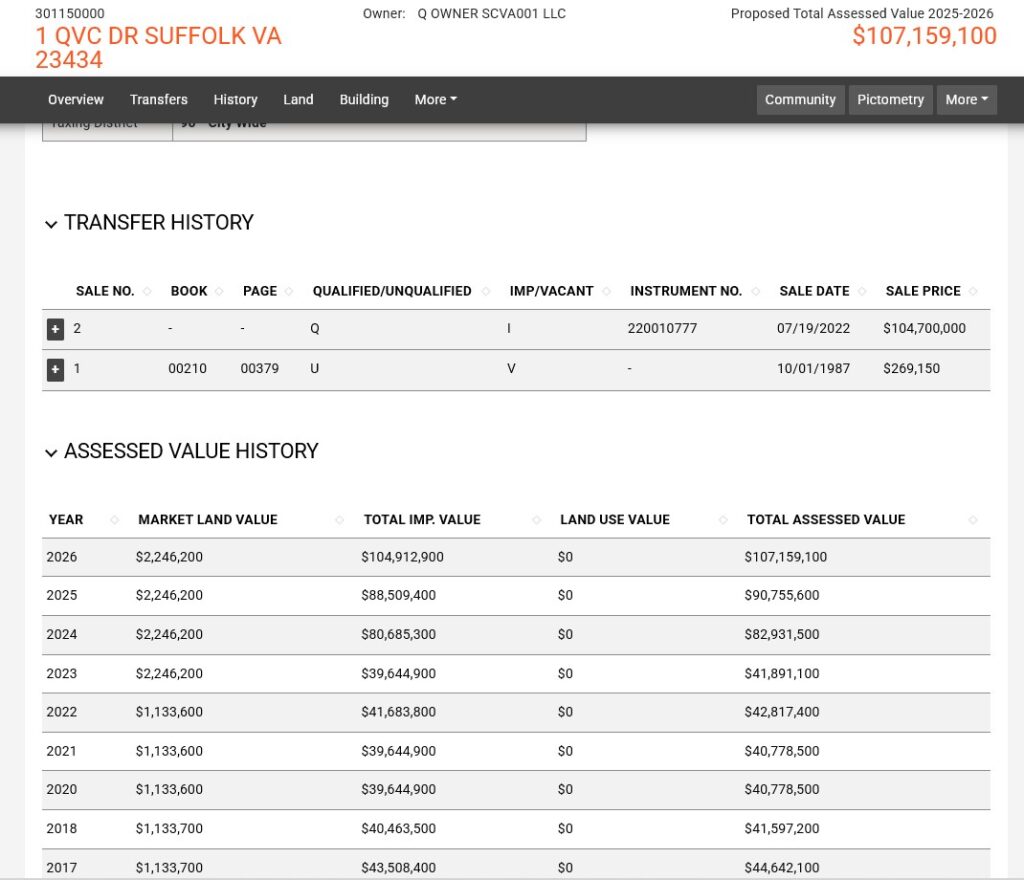The width and height of the screenshot is (1024, 880).
Task: Click sale price $269,150
Action: click(911, 368)
